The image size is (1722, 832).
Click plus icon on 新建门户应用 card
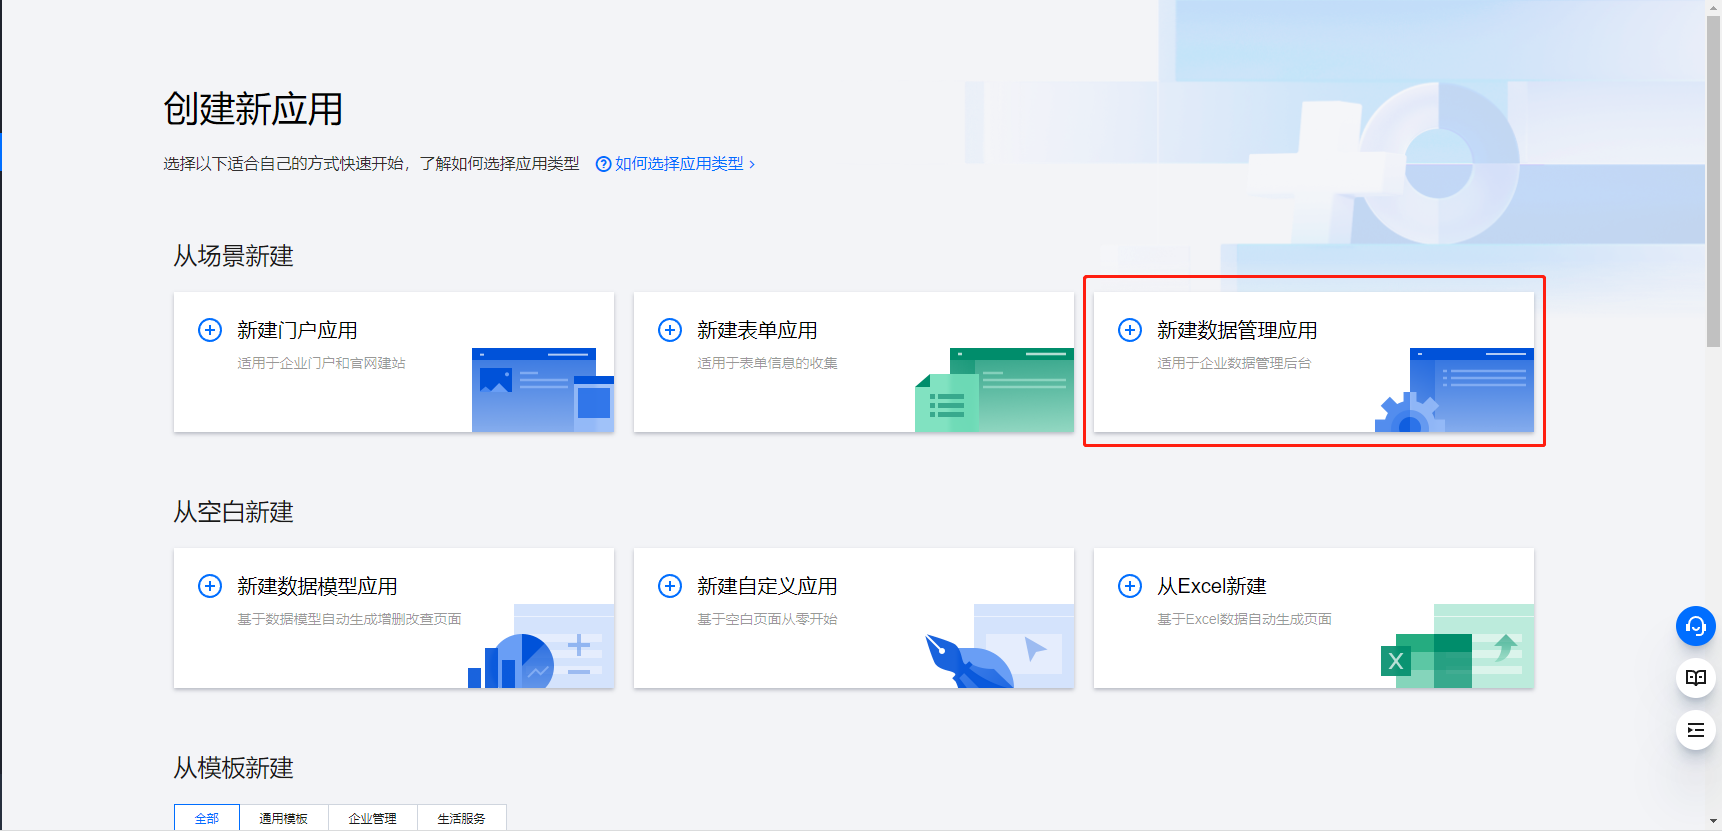[x=210, y=330]
